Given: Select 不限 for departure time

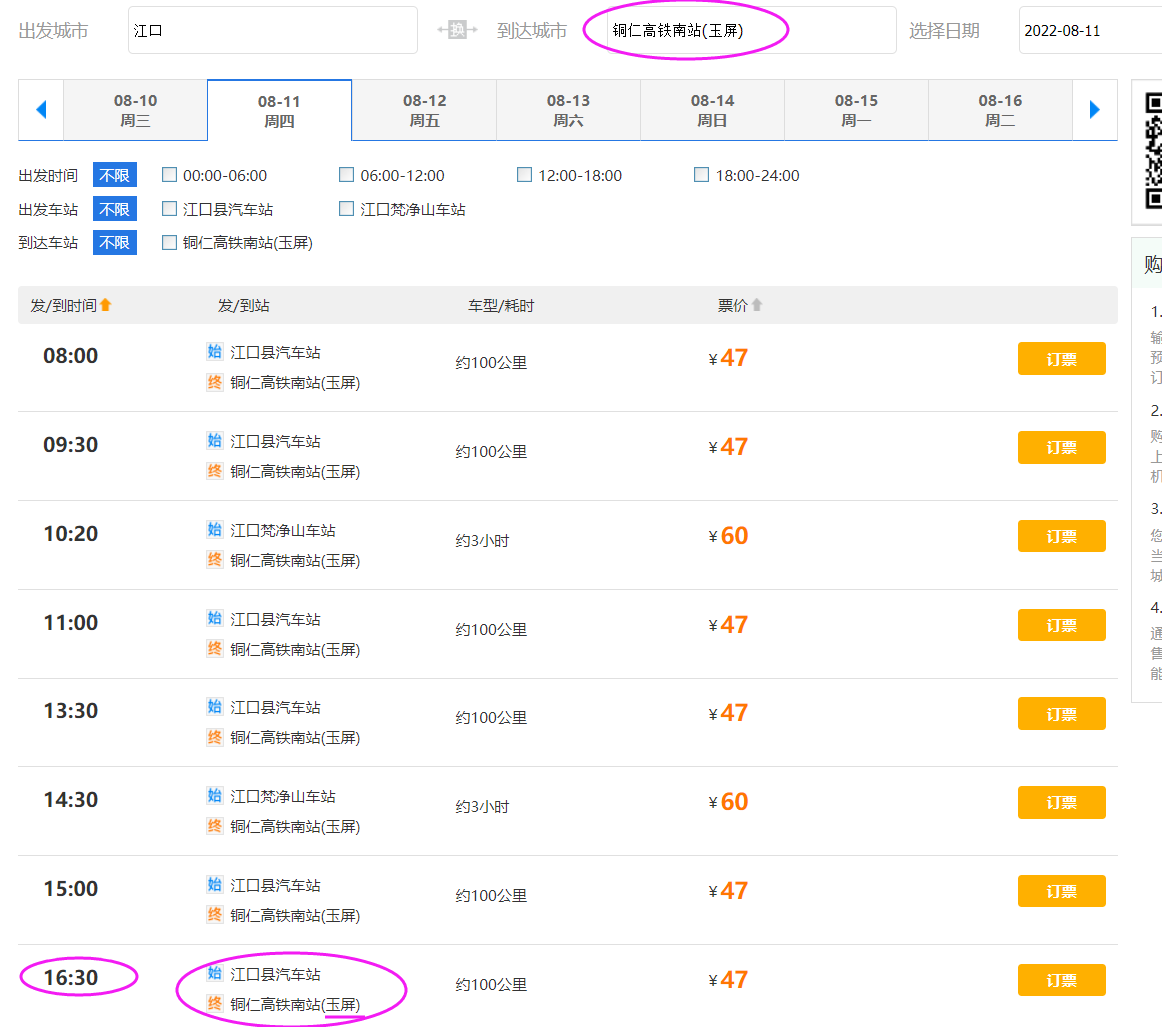Looking at the screenshot, I should click(x=115, y=175).
